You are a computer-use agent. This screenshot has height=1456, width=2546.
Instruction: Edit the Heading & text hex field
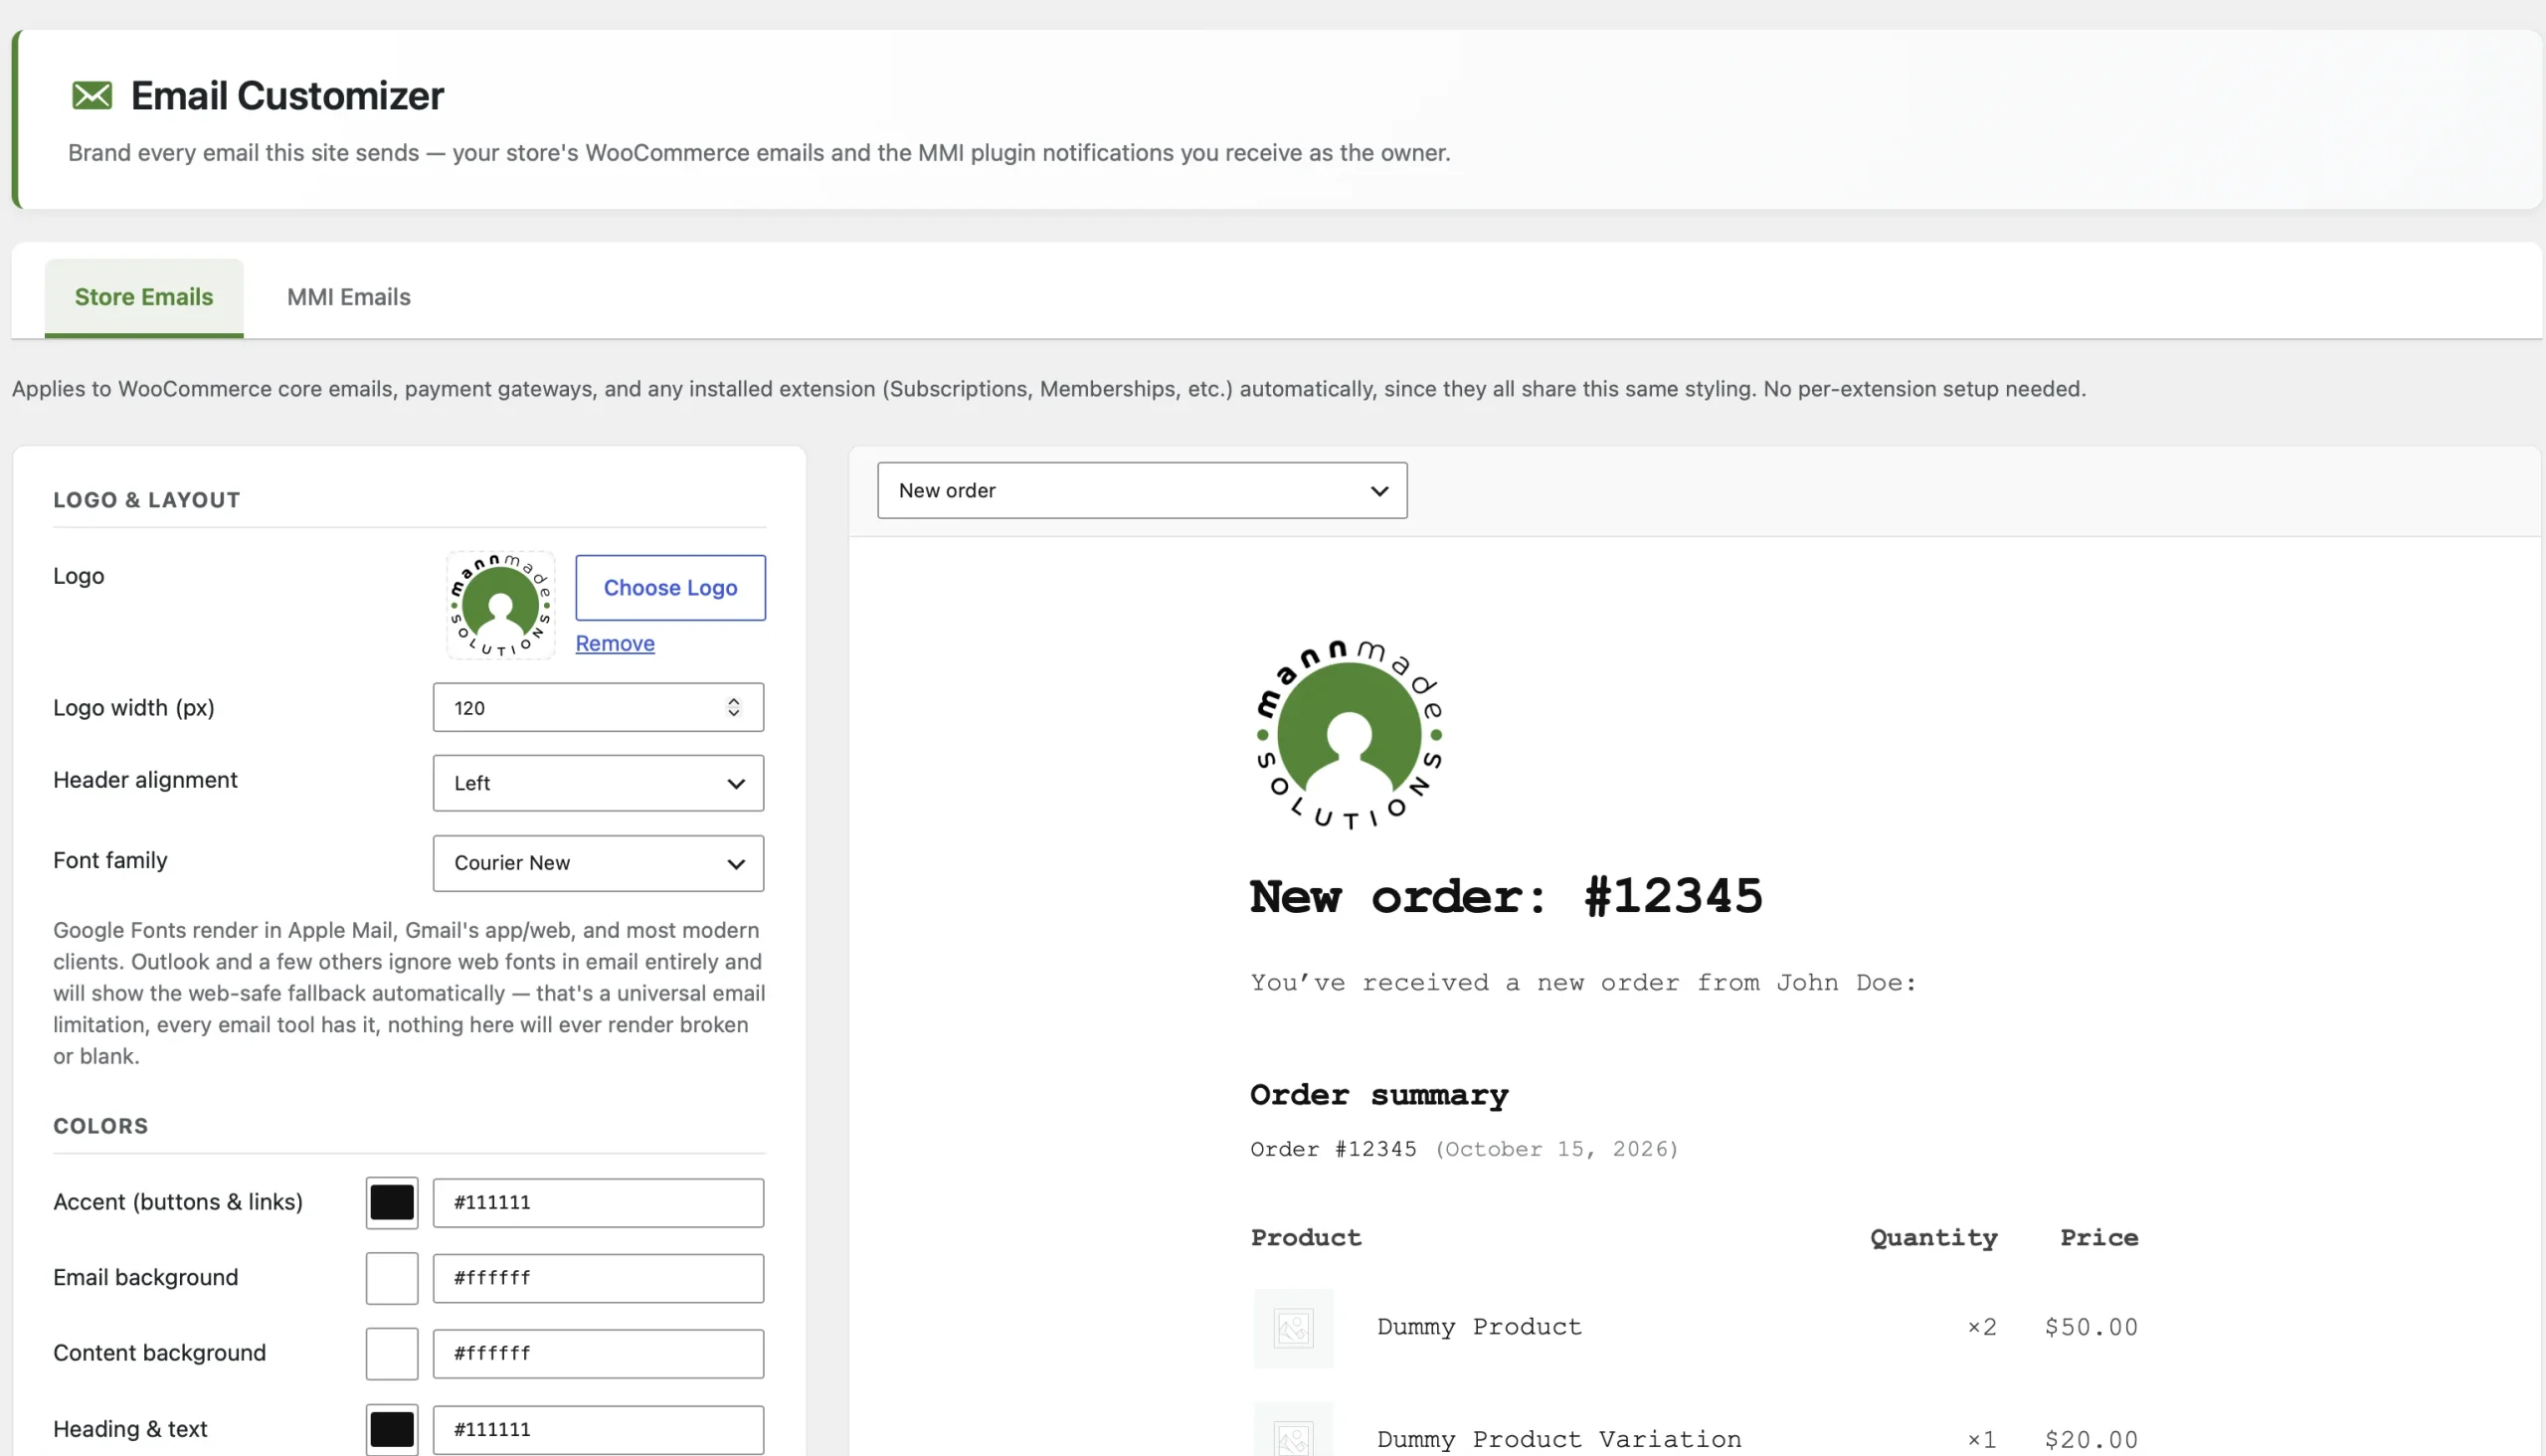click(598, 1429)
